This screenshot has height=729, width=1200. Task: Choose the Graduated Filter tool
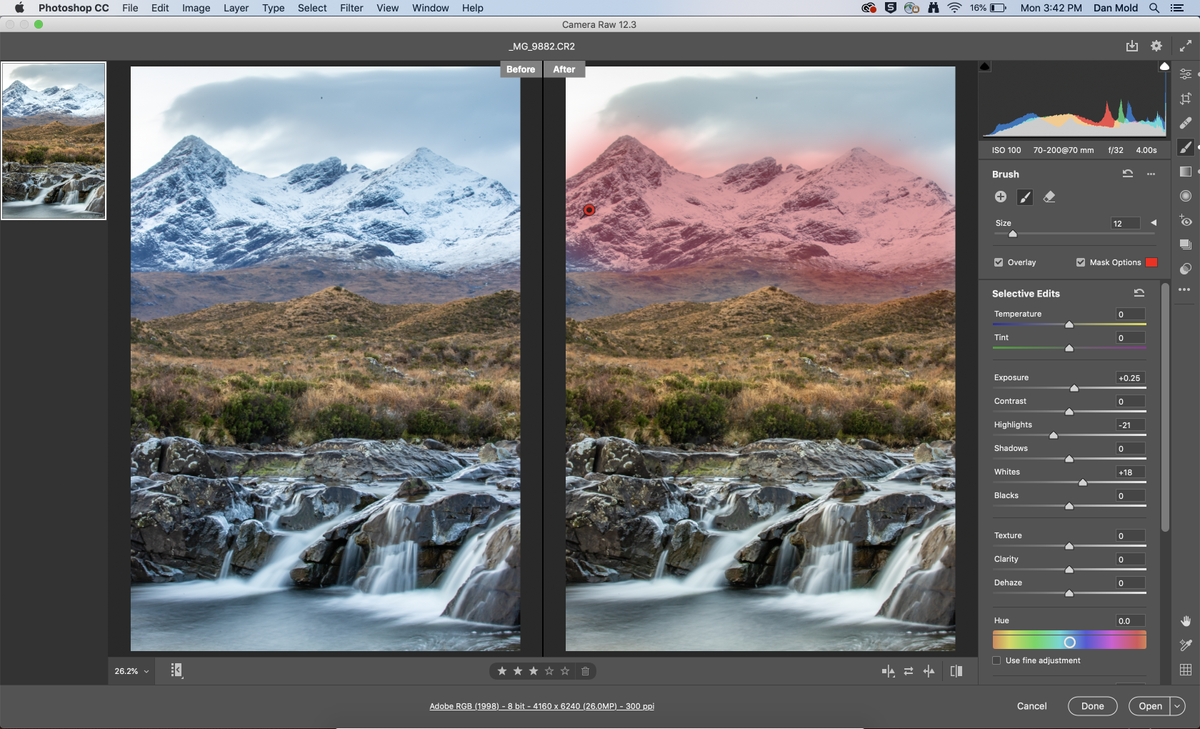(x=1186, y=171)
